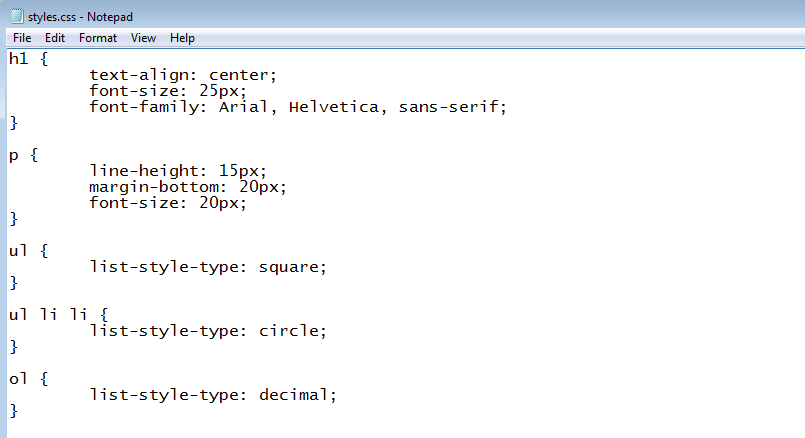
Task: Place cursor in 'list-style-type: decimal;' line
Action: [x=213, y=395]
